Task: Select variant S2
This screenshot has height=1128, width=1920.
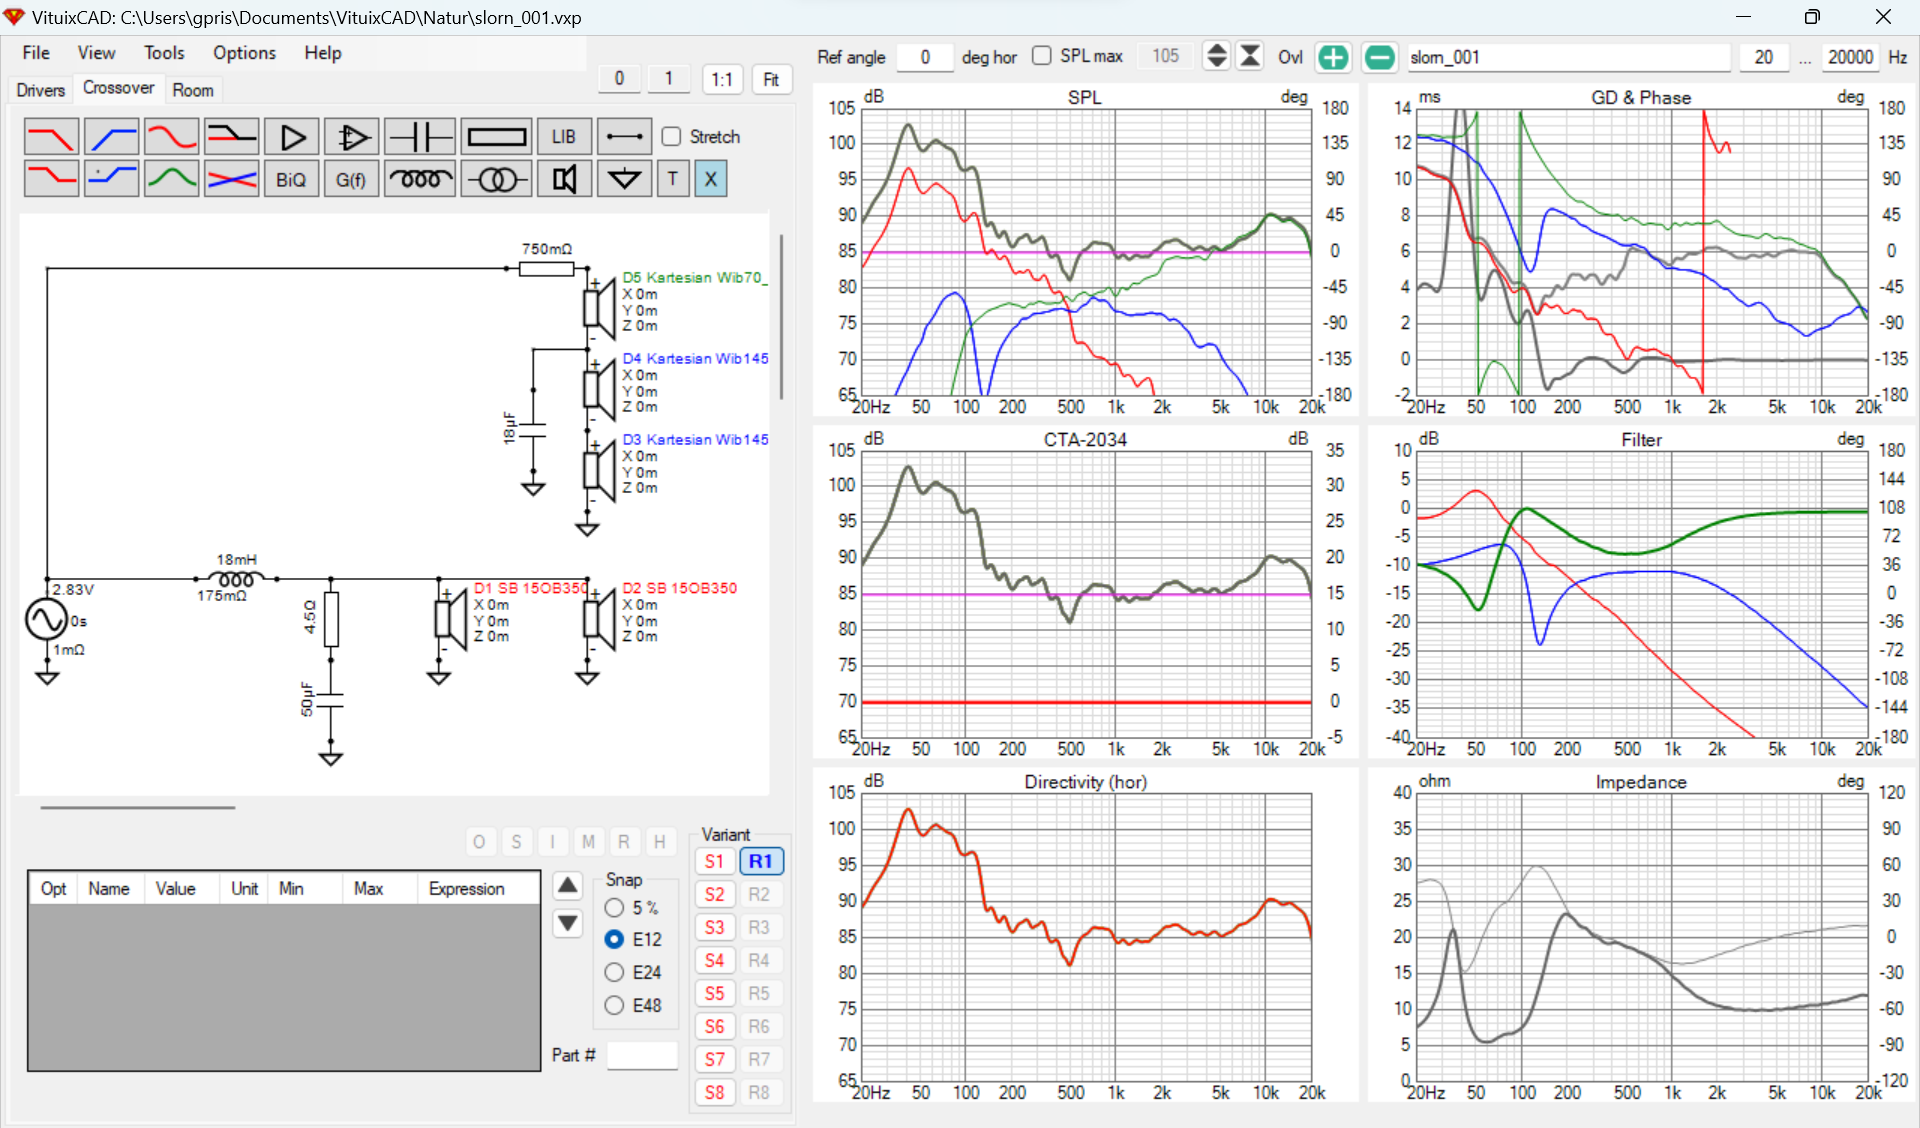Action: (714, 894)
